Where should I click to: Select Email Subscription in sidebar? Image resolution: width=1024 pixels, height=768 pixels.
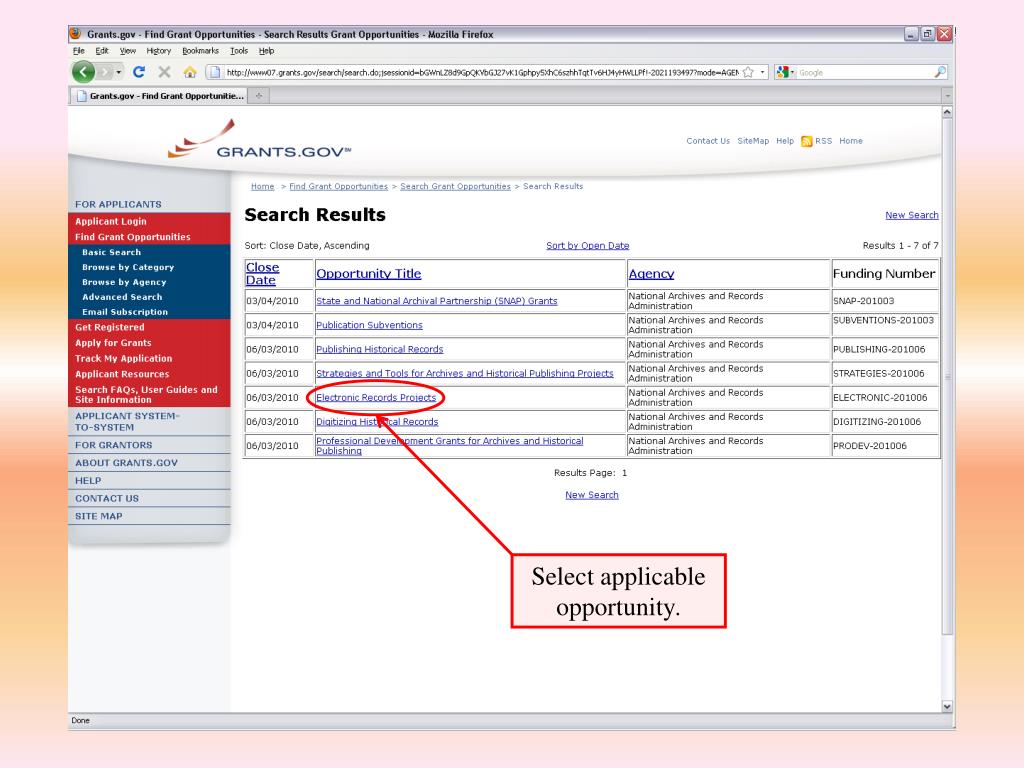(x=125, y=312)
